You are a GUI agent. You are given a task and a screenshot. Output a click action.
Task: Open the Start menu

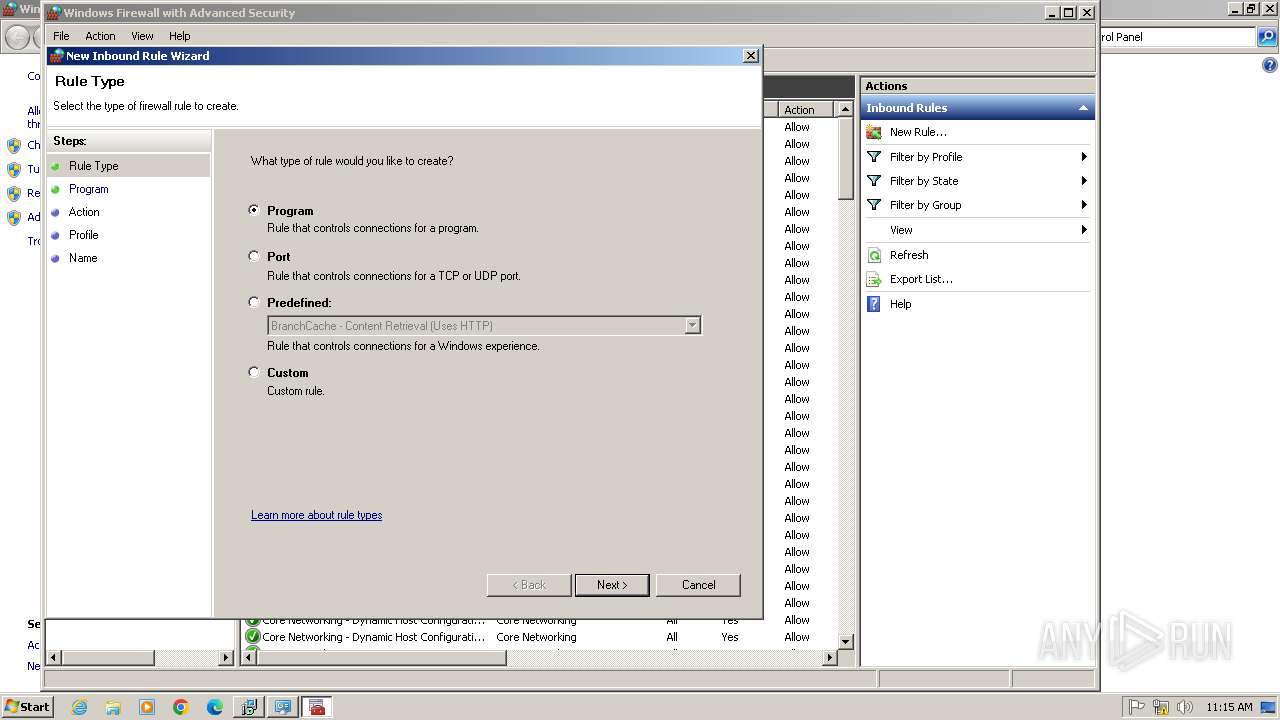tap(27, 707)
